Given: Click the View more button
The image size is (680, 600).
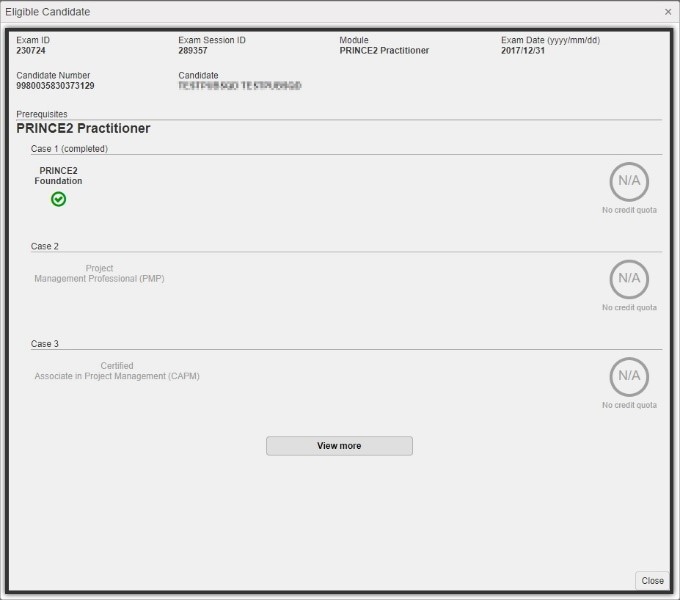Looking at the screenshot, I should (339, 446).
